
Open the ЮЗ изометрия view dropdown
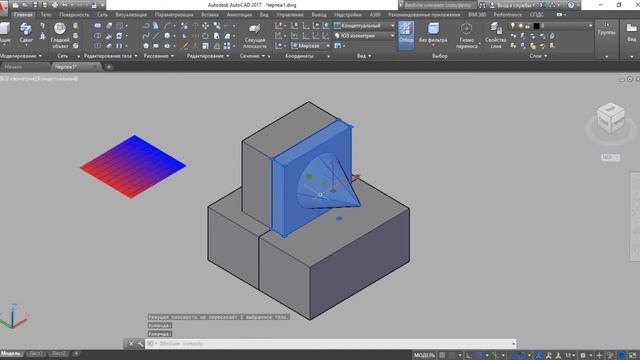click(x=364, y=36)
